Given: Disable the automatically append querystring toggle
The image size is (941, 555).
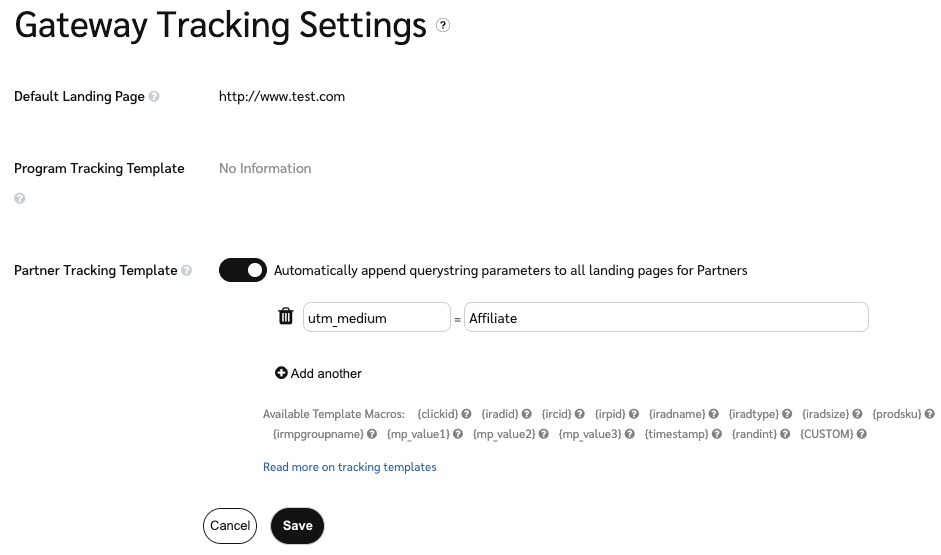Looking at the screenshot, I should coord(243,270).
